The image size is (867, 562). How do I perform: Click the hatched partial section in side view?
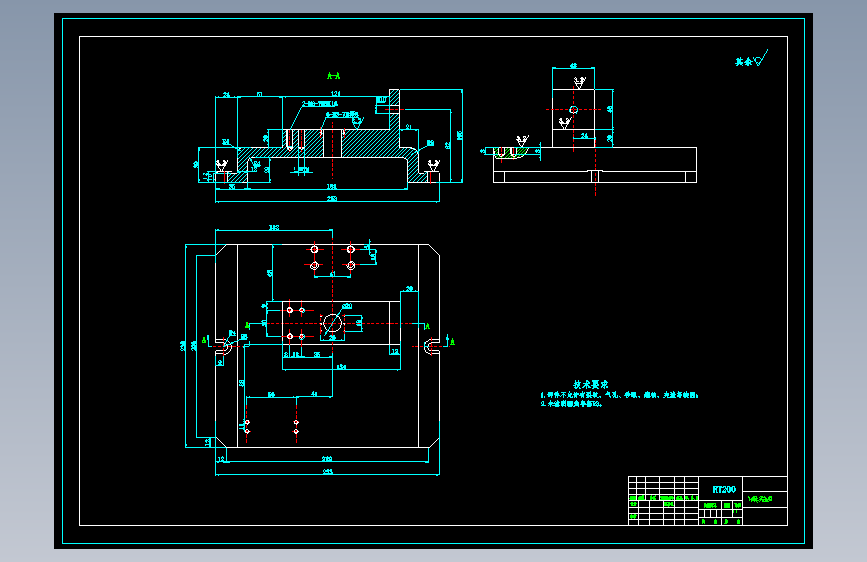click(x=511, y=153)
